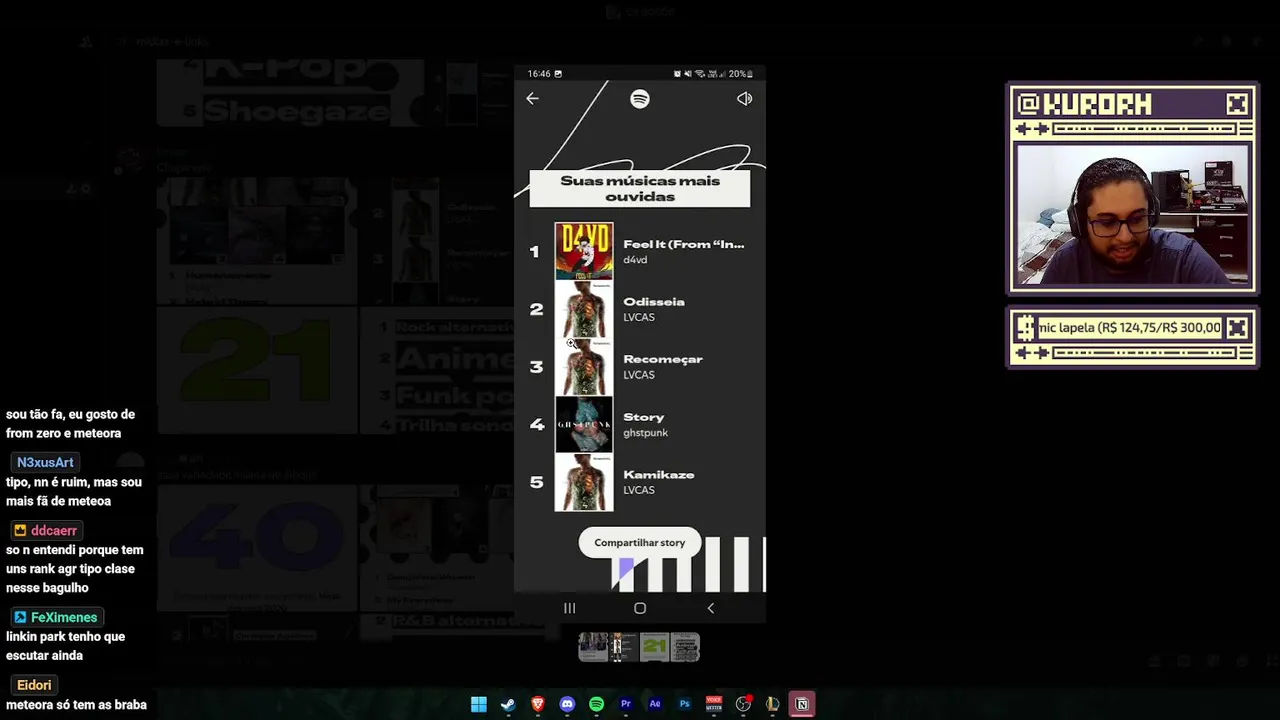Select the ghstpunk Story album cover
The image size is (1280, 720).
pos(584,425)
